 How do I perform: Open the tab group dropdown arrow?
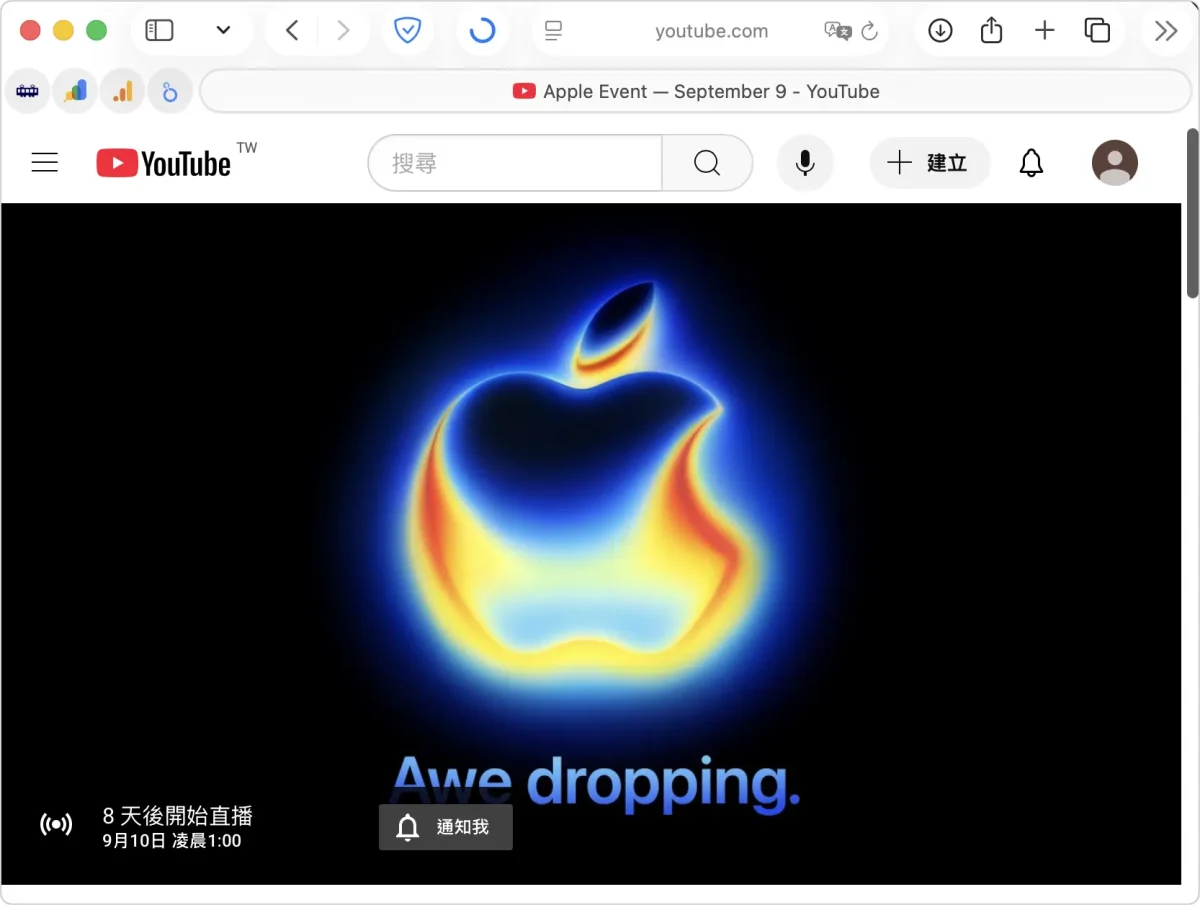pyautogui.click(x=223, y=30)
